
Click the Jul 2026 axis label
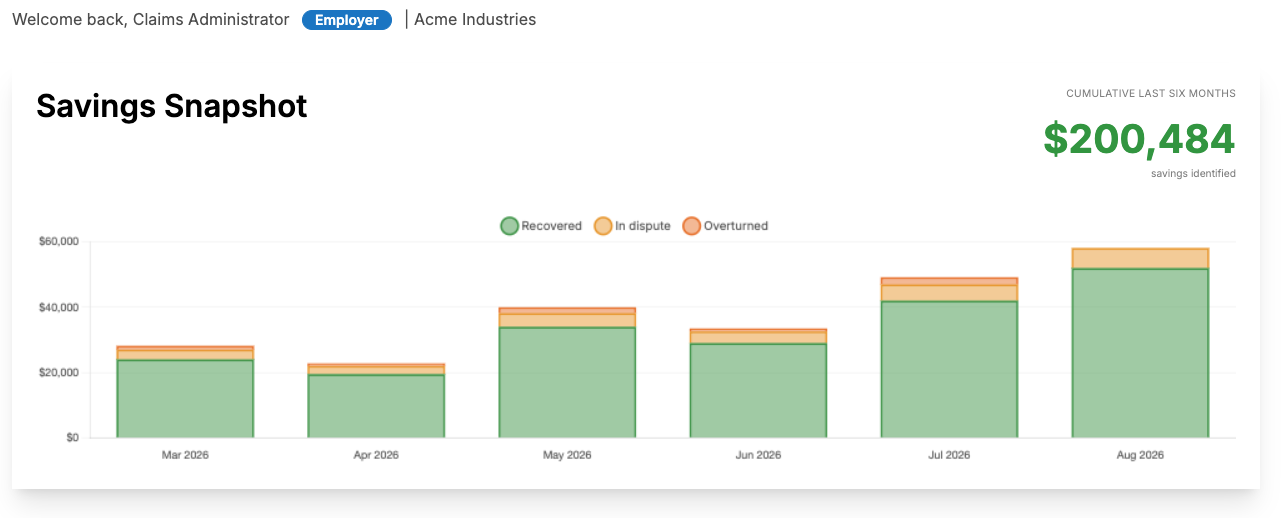949,455
